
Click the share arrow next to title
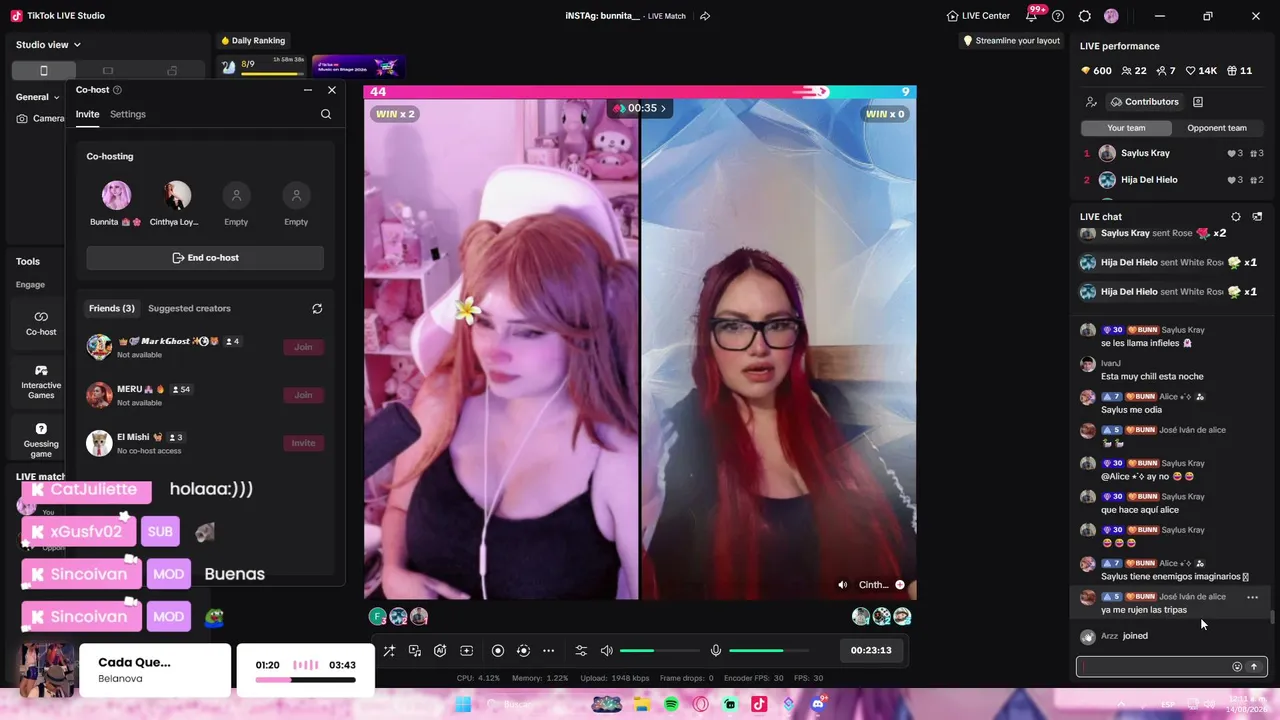tap(705, 16)
